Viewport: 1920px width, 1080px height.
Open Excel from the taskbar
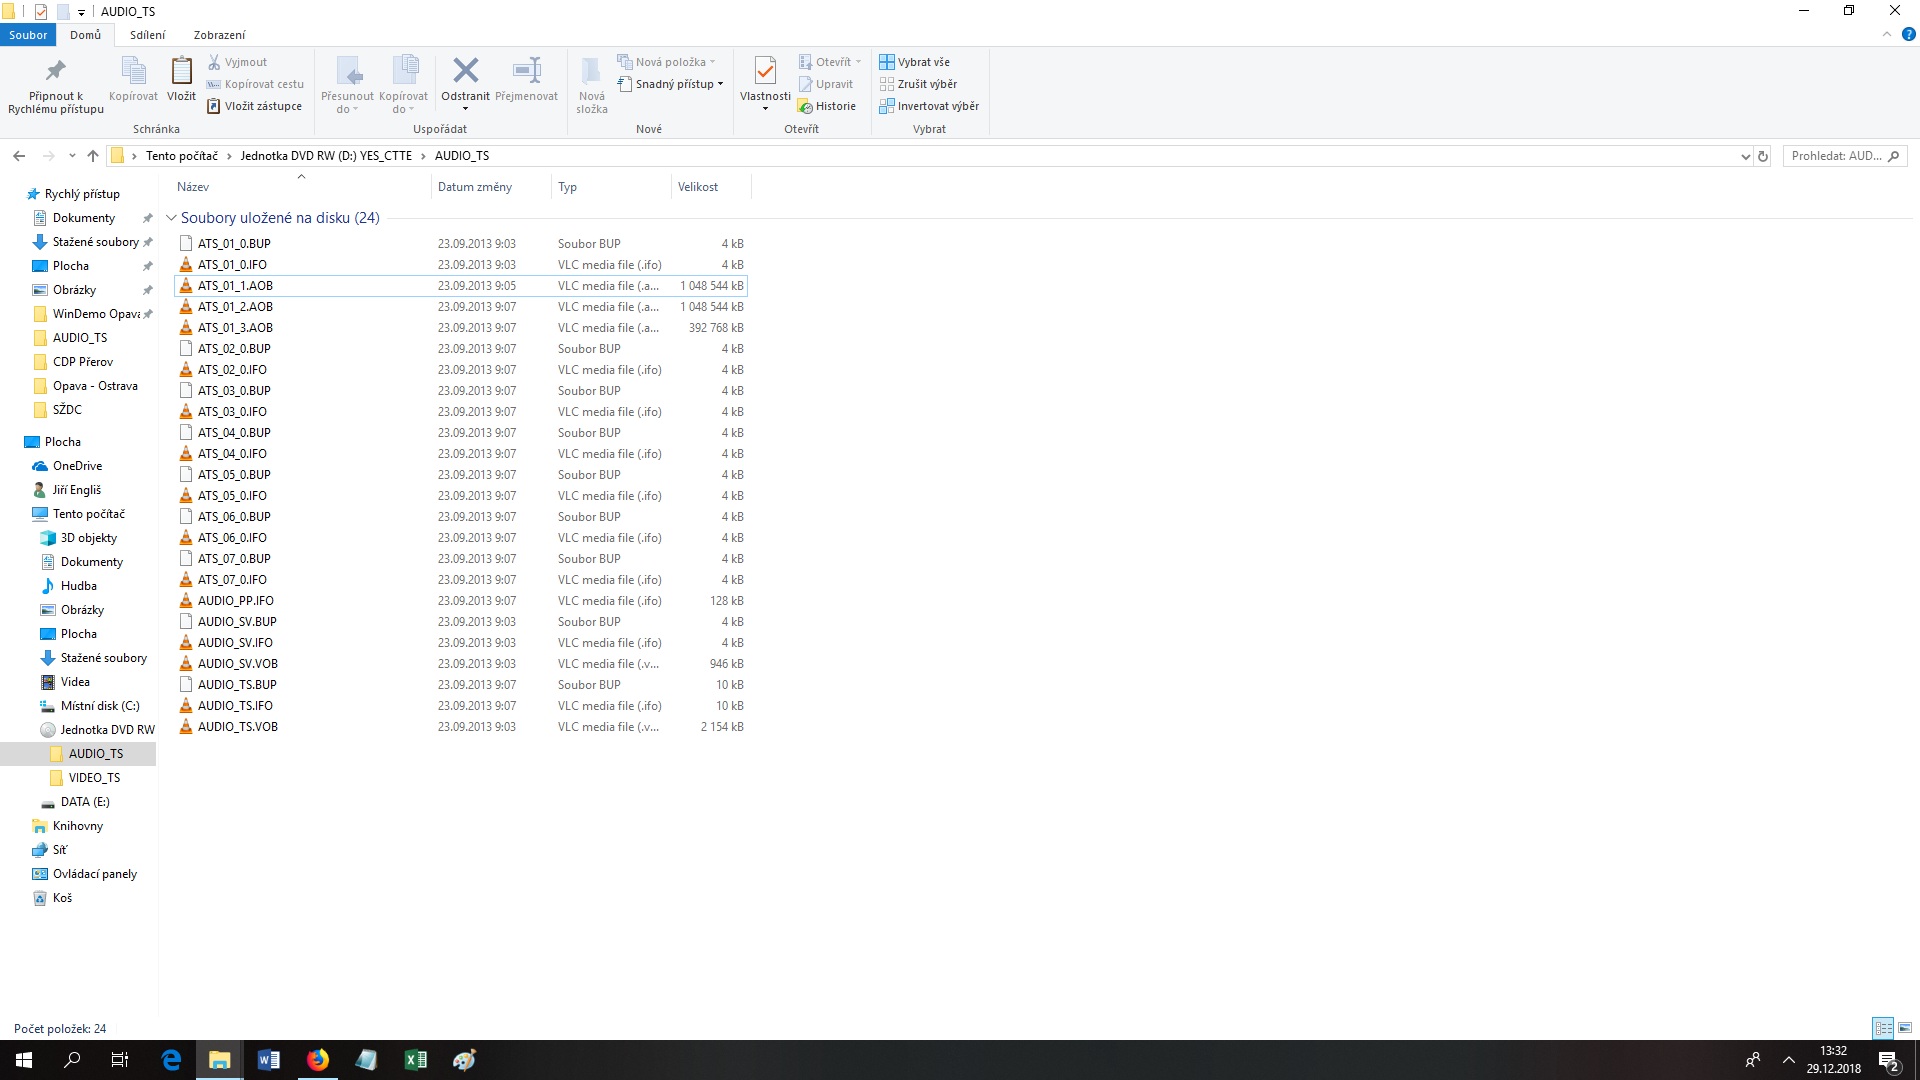[415, 1060]
